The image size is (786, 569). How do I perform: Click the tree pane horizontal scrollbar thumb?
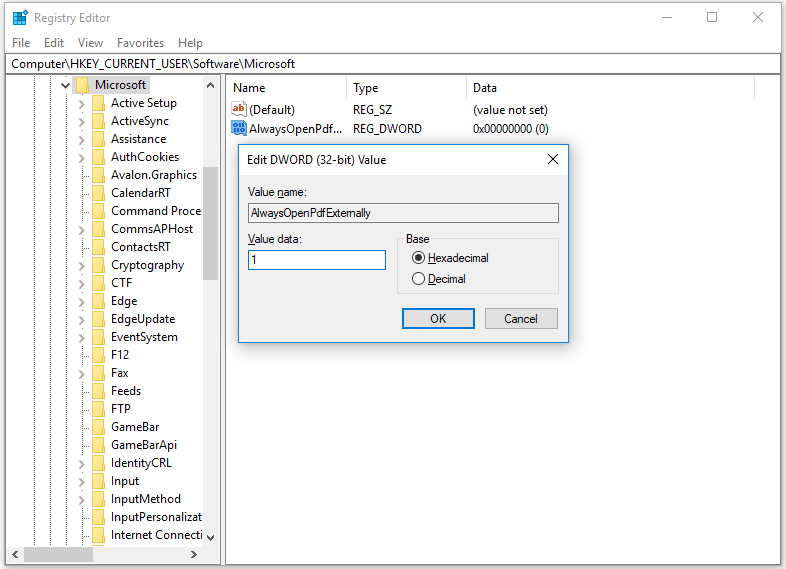click(58, 554)
